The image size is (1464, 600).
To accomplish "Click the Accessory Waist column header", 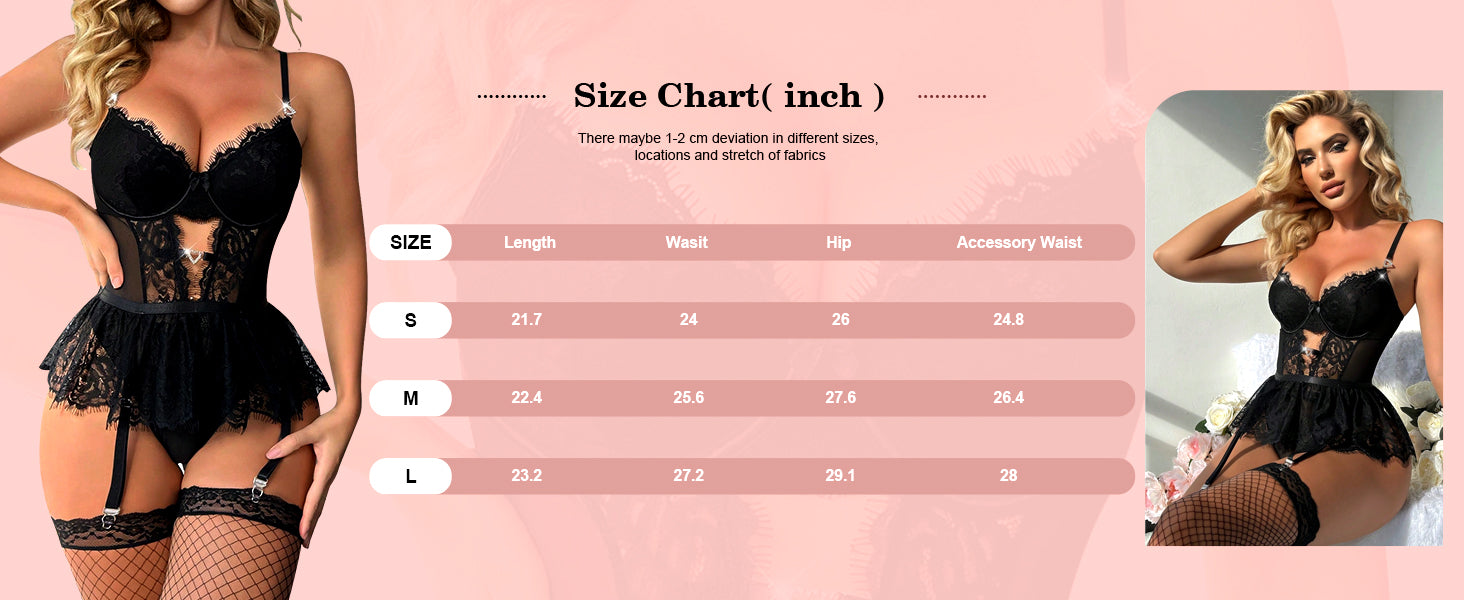I will (1019, 242).
